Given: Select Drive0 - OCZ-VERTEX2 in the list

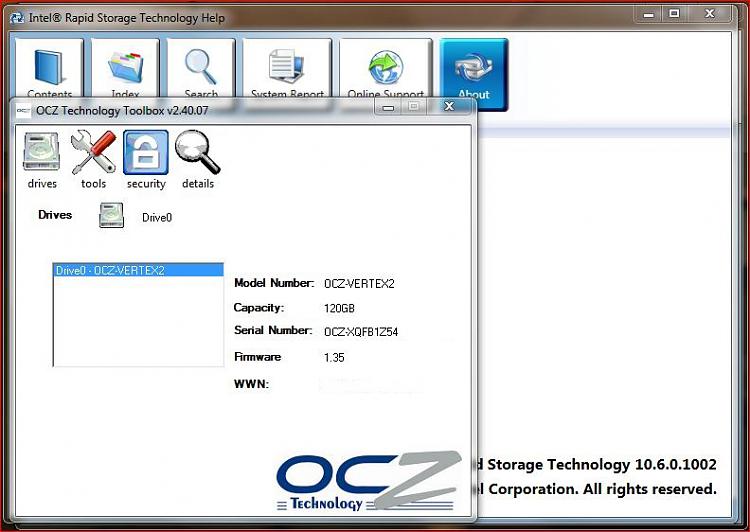Looking at the screenshot, I should (x=138, y=270).
